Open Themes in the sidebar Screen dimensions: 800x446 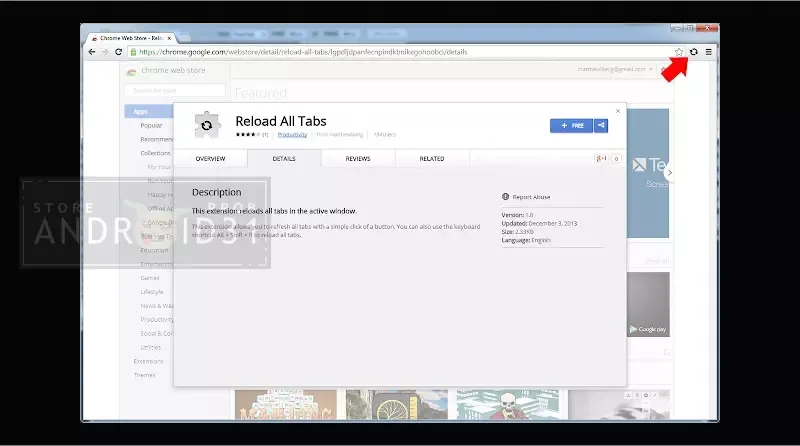[144, 375]
